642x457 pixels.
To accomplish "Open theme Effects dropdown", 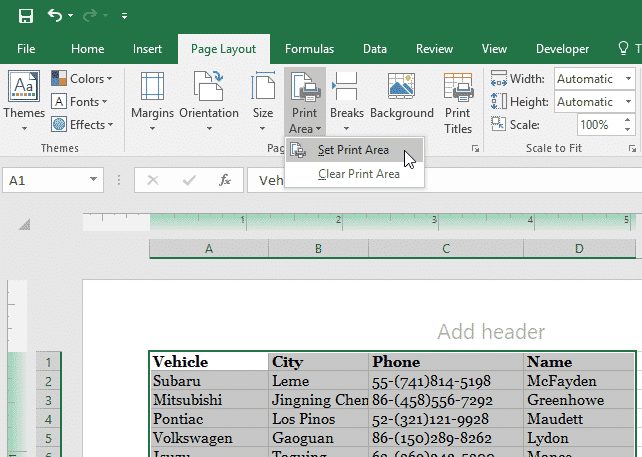I will click(82, 124).
